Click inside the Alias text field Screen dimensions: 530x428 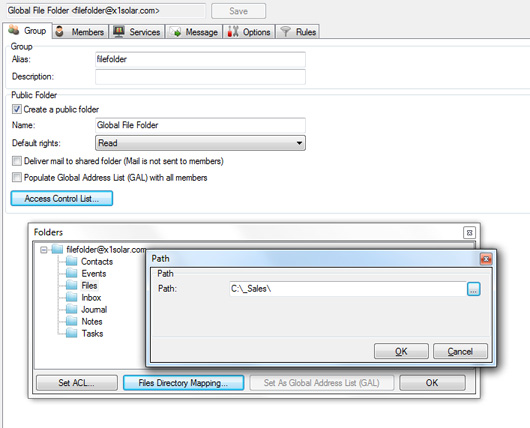200,59
